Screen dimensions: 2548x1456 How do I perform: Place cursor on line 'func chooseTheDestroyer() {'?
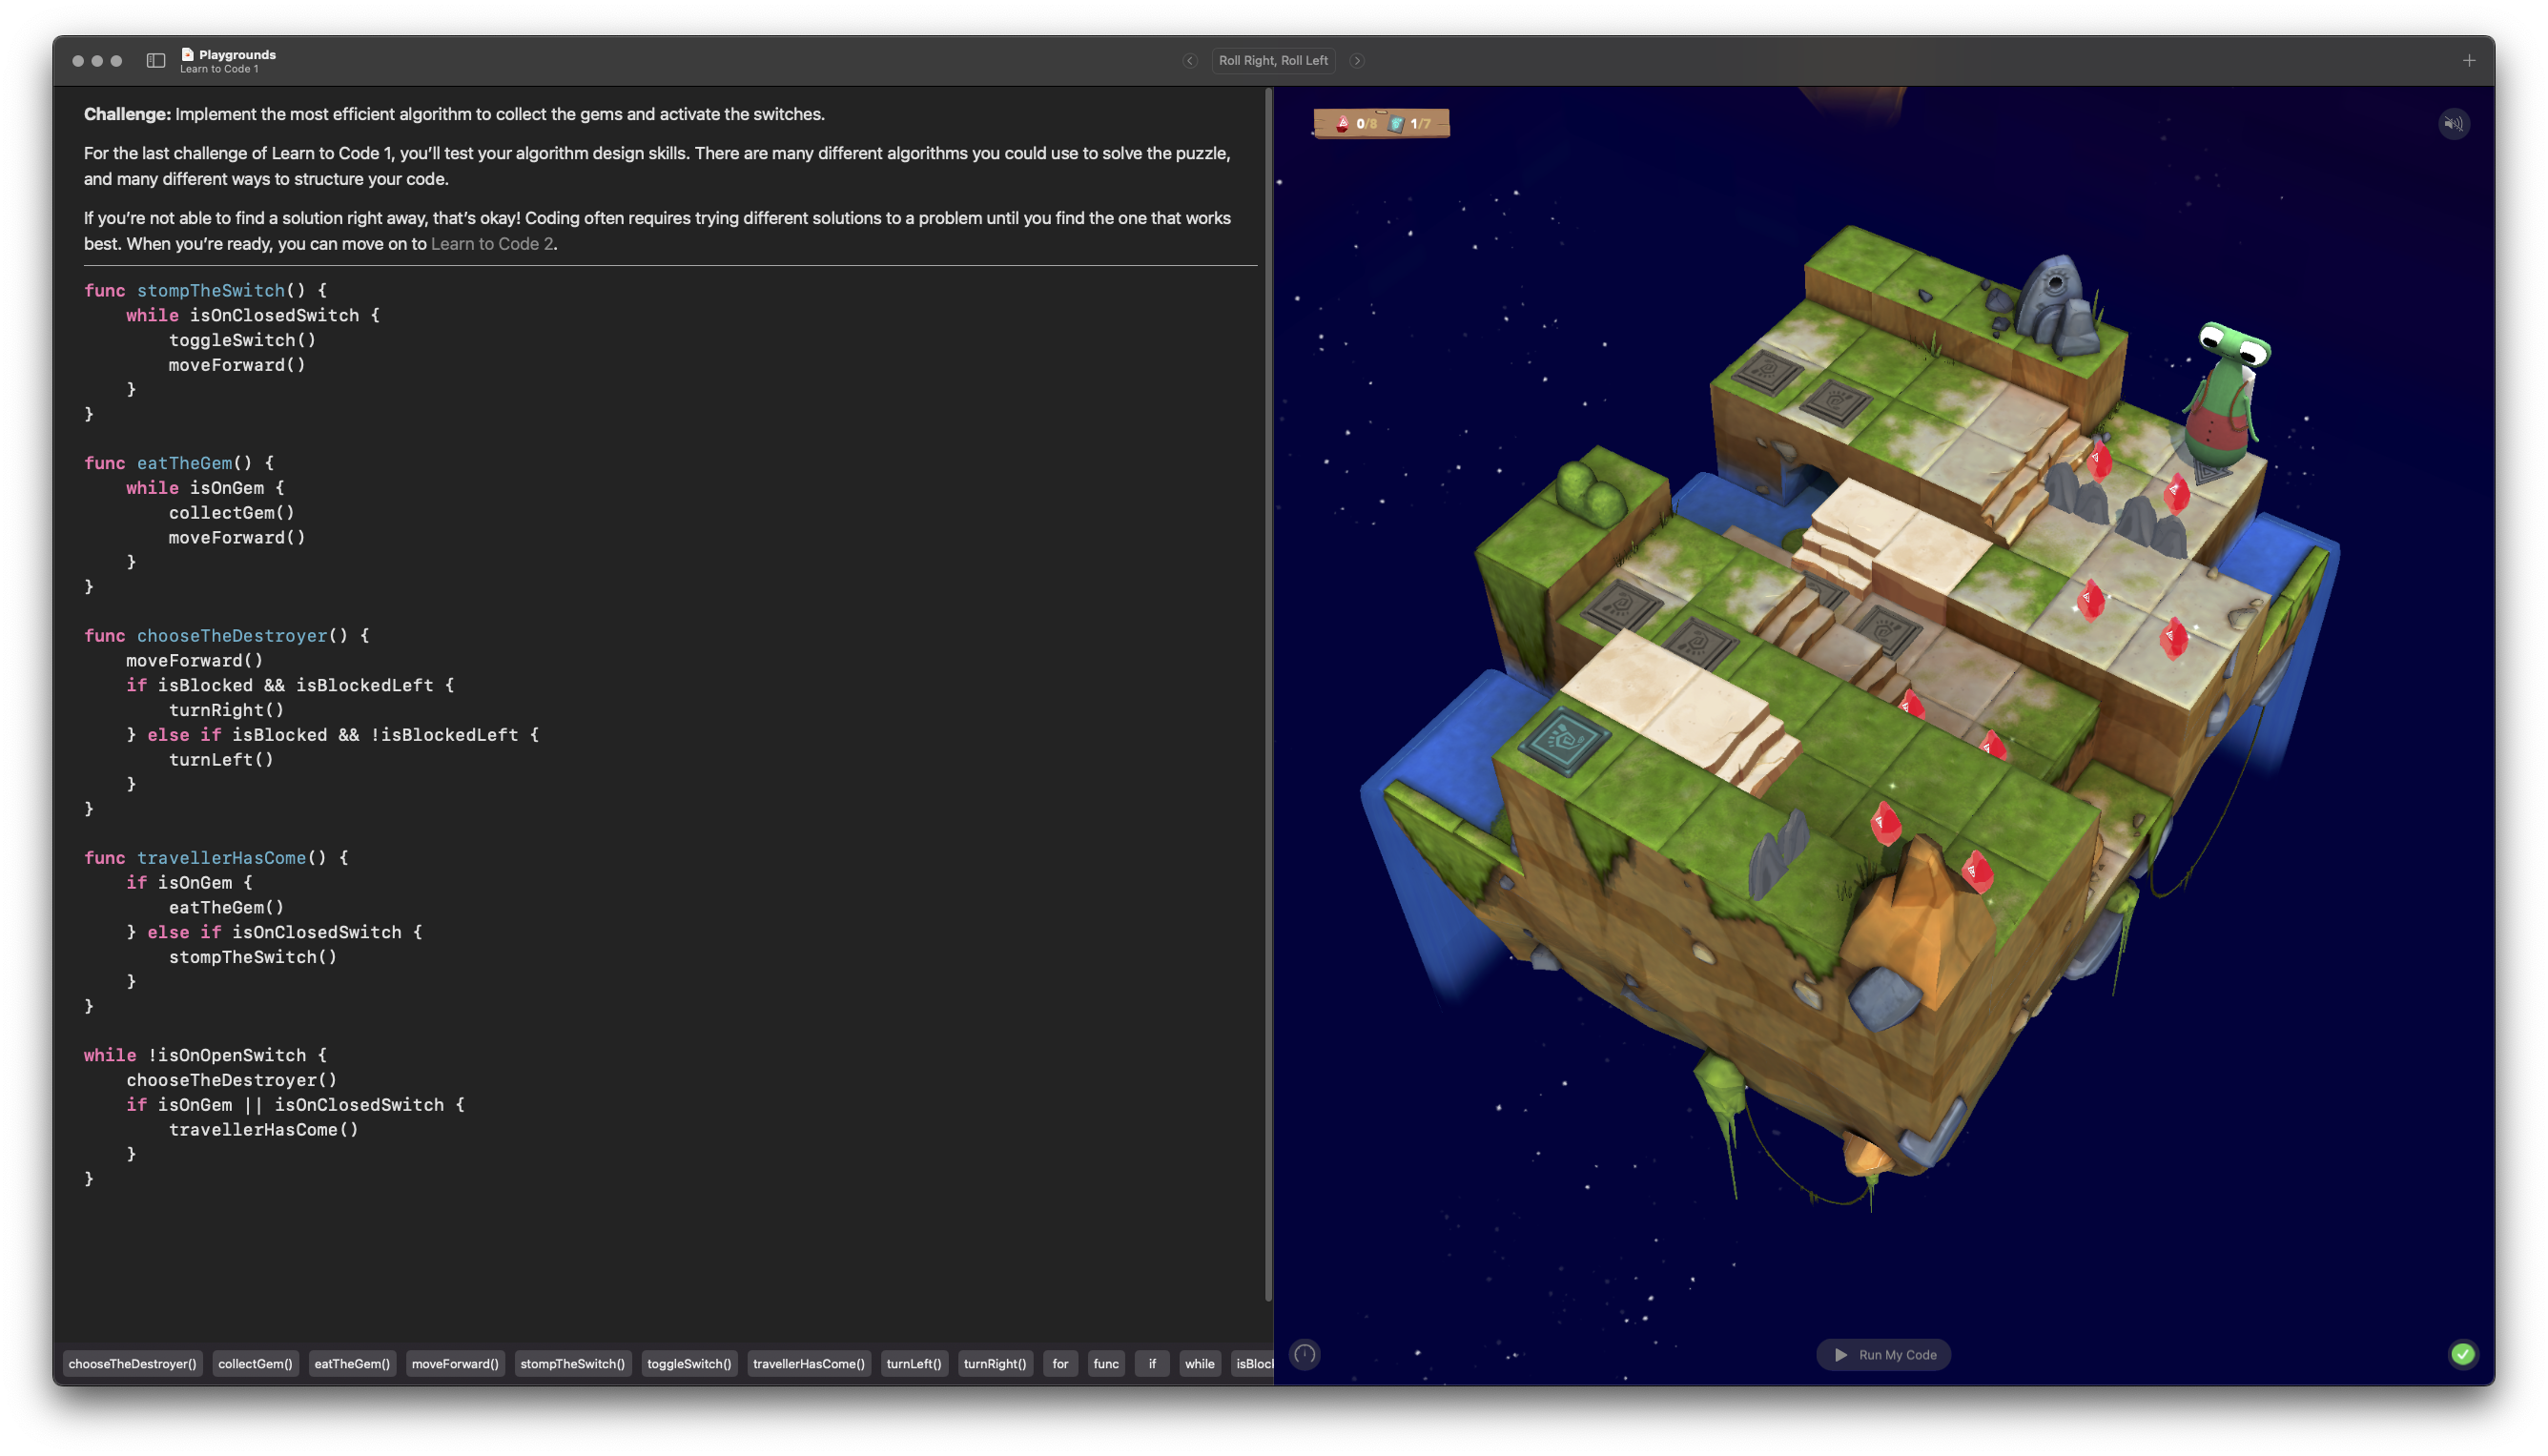[226, 636]
